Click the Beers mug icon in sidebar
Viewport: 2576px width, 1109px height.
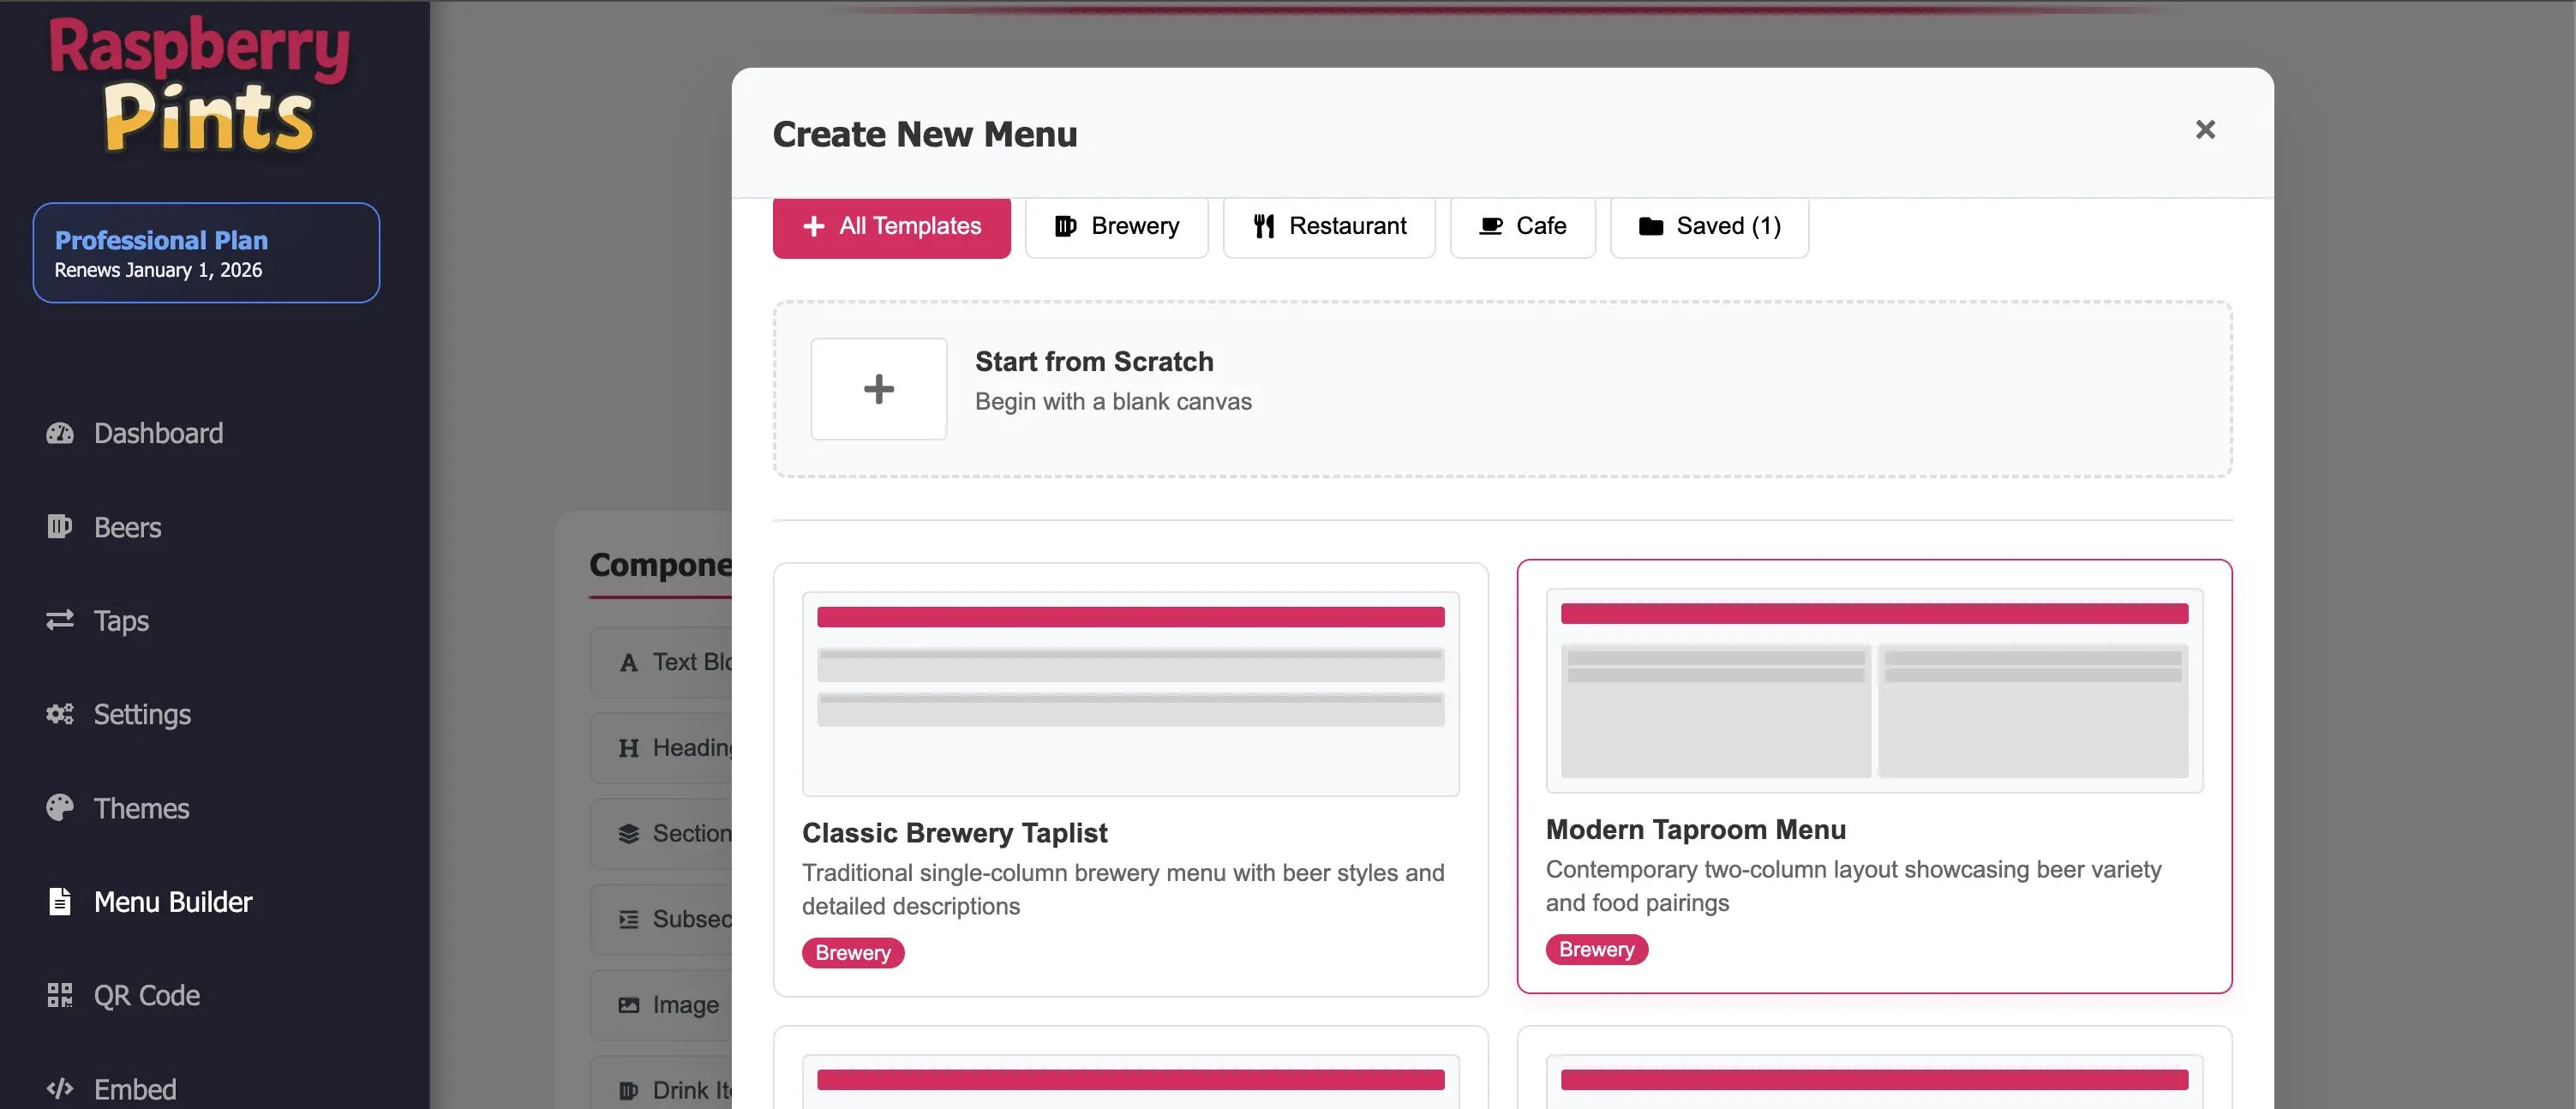point(60,526)
